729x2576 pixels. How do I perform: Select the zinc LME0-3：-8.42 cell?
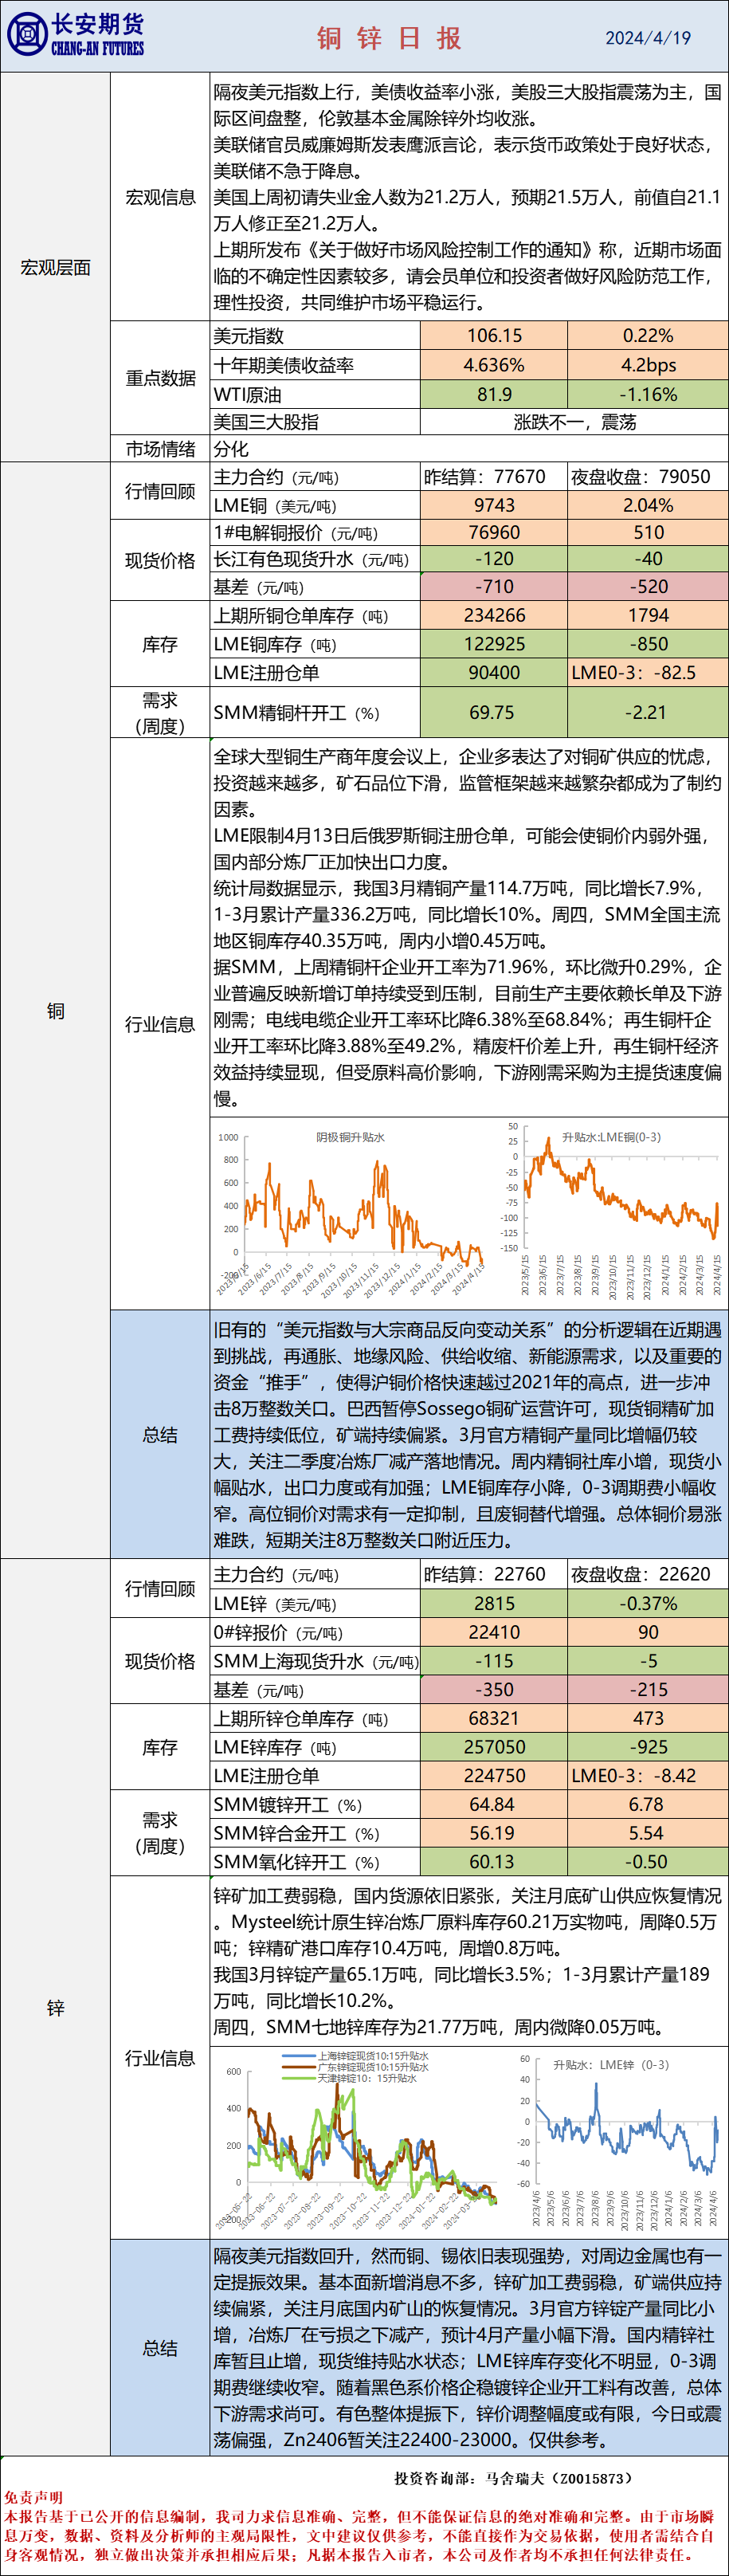tap(648, 1777)
